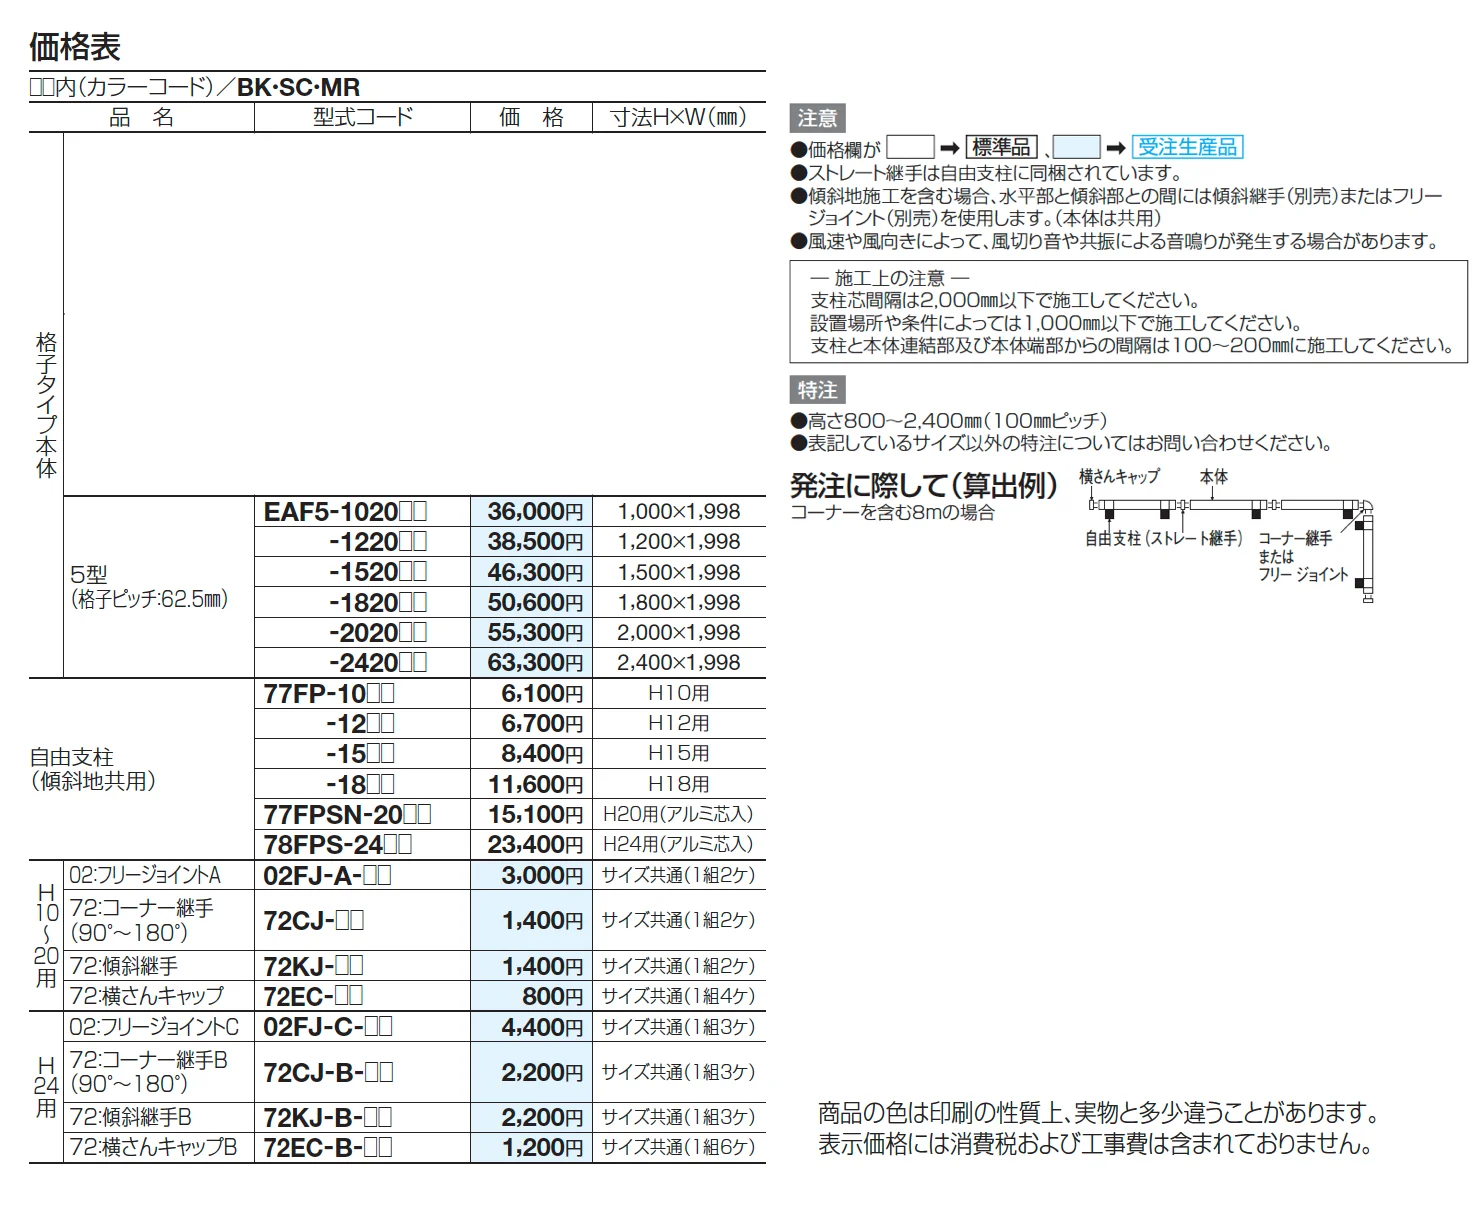Viewport: 1482px width, 1232px height.
Task: Click the 格子タイプ本体 vertical label
Action: pyautogui.click(x=46, y=405)
